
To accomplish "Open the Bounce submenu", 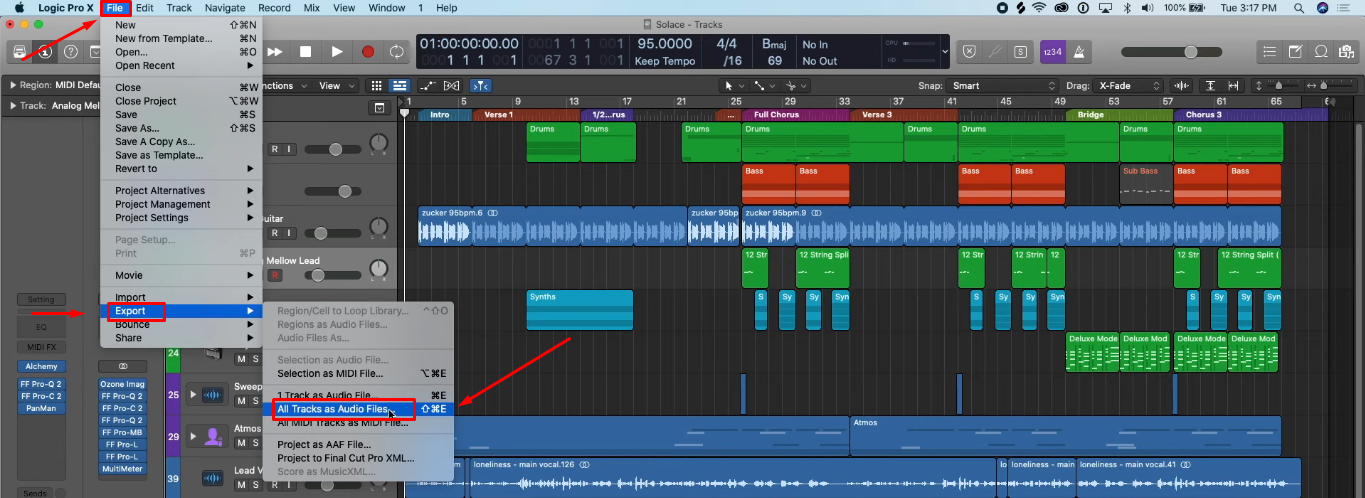I will [181, 325].
